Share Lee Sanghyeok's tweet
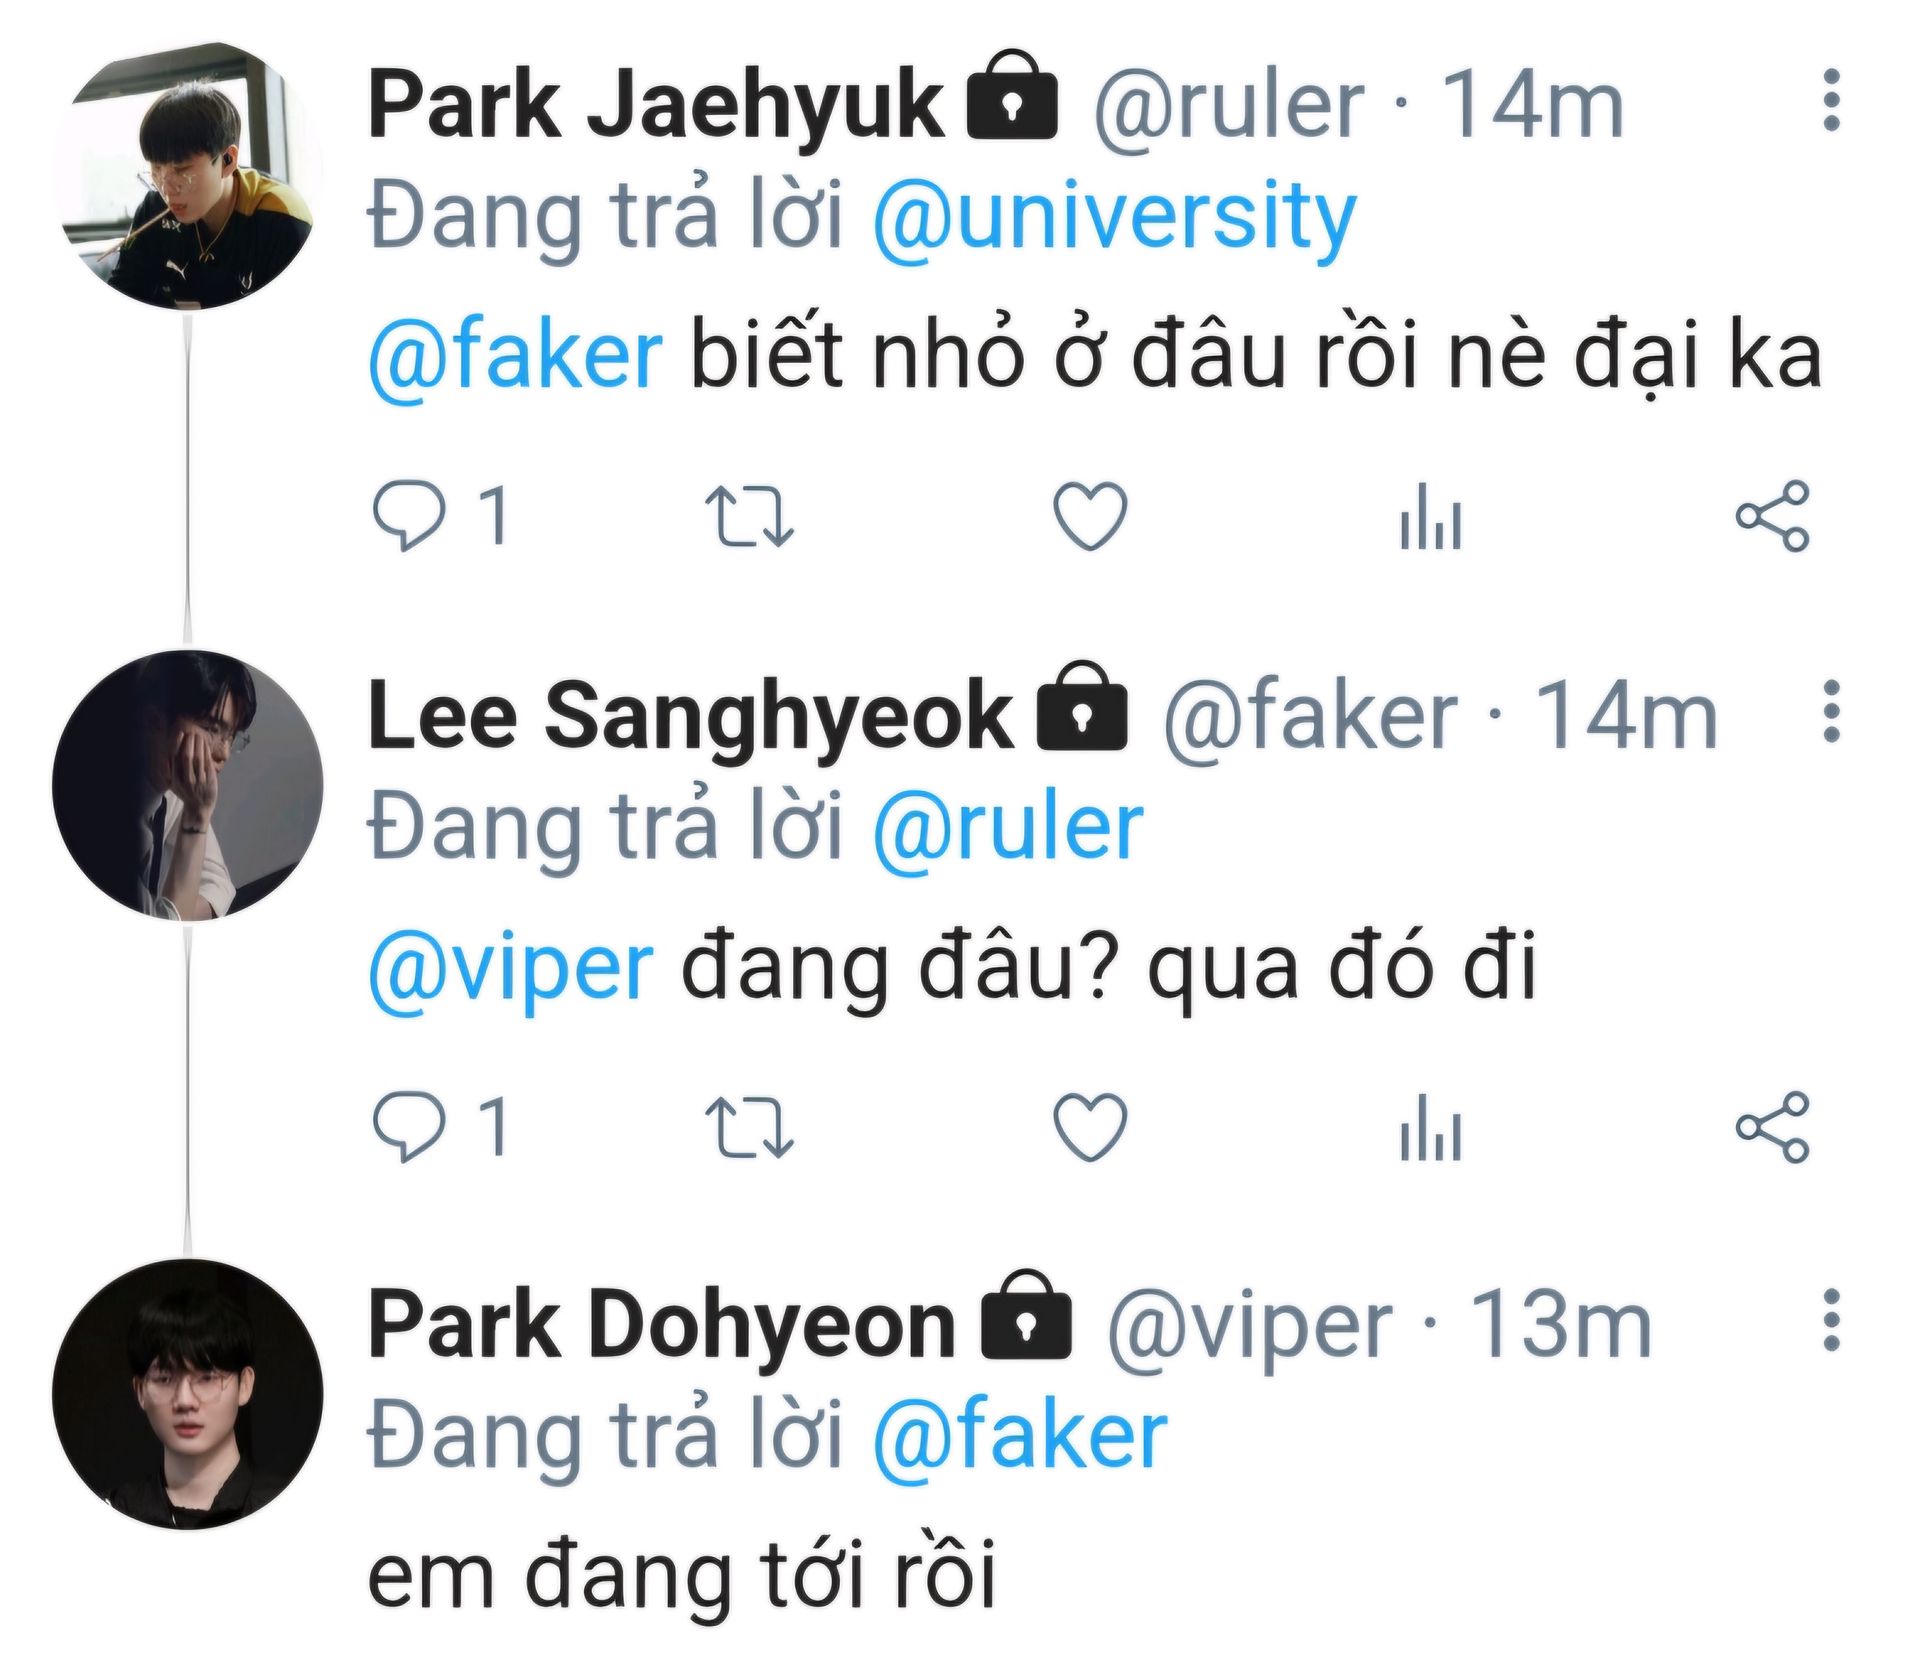Image resolution: width=1920 pixels, height=1670 pixels. 1772,1127
